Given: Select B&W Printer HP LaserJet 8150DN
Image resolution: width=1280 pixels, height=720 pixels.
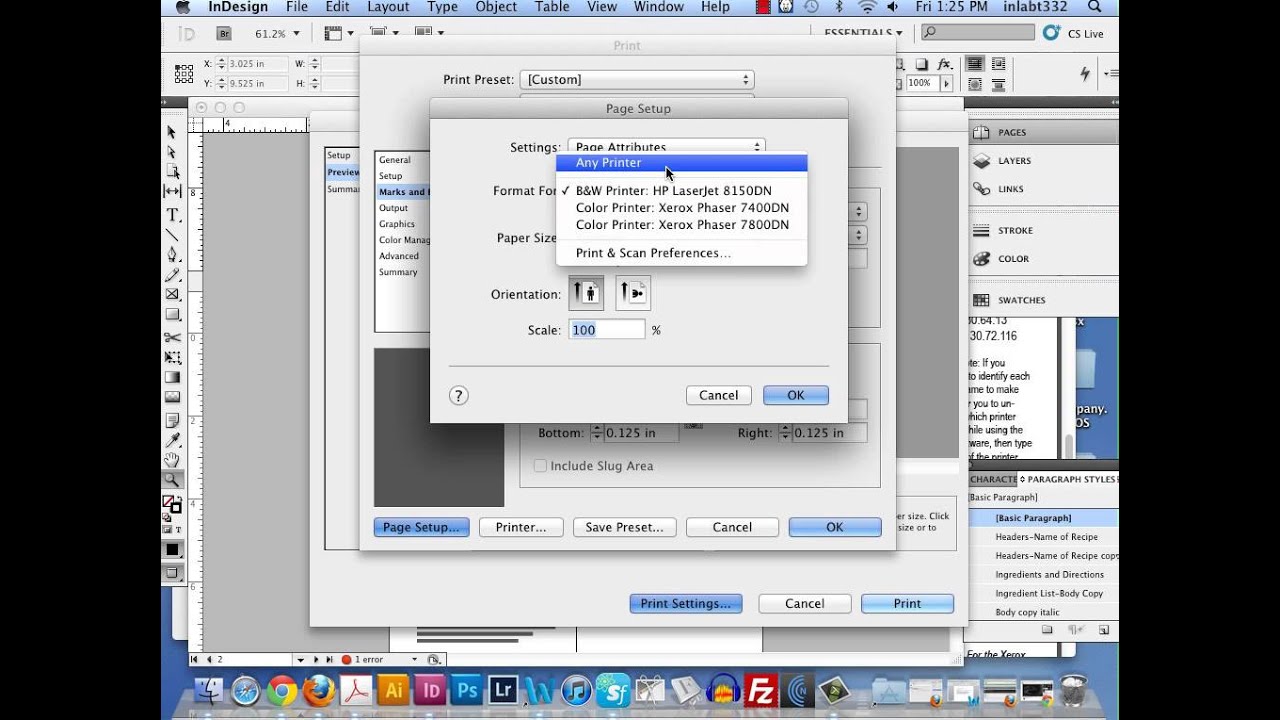Looking at the screenshot, I should click(681, 190).
